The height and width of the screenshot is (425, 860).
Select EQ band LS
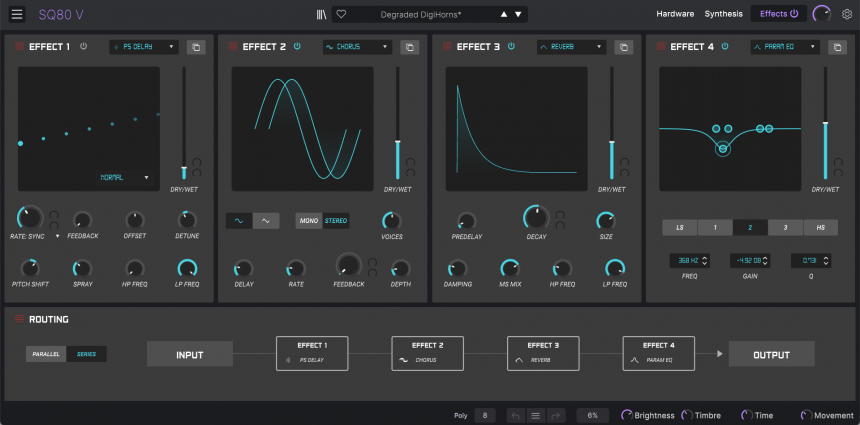click(x=680, y=228)
